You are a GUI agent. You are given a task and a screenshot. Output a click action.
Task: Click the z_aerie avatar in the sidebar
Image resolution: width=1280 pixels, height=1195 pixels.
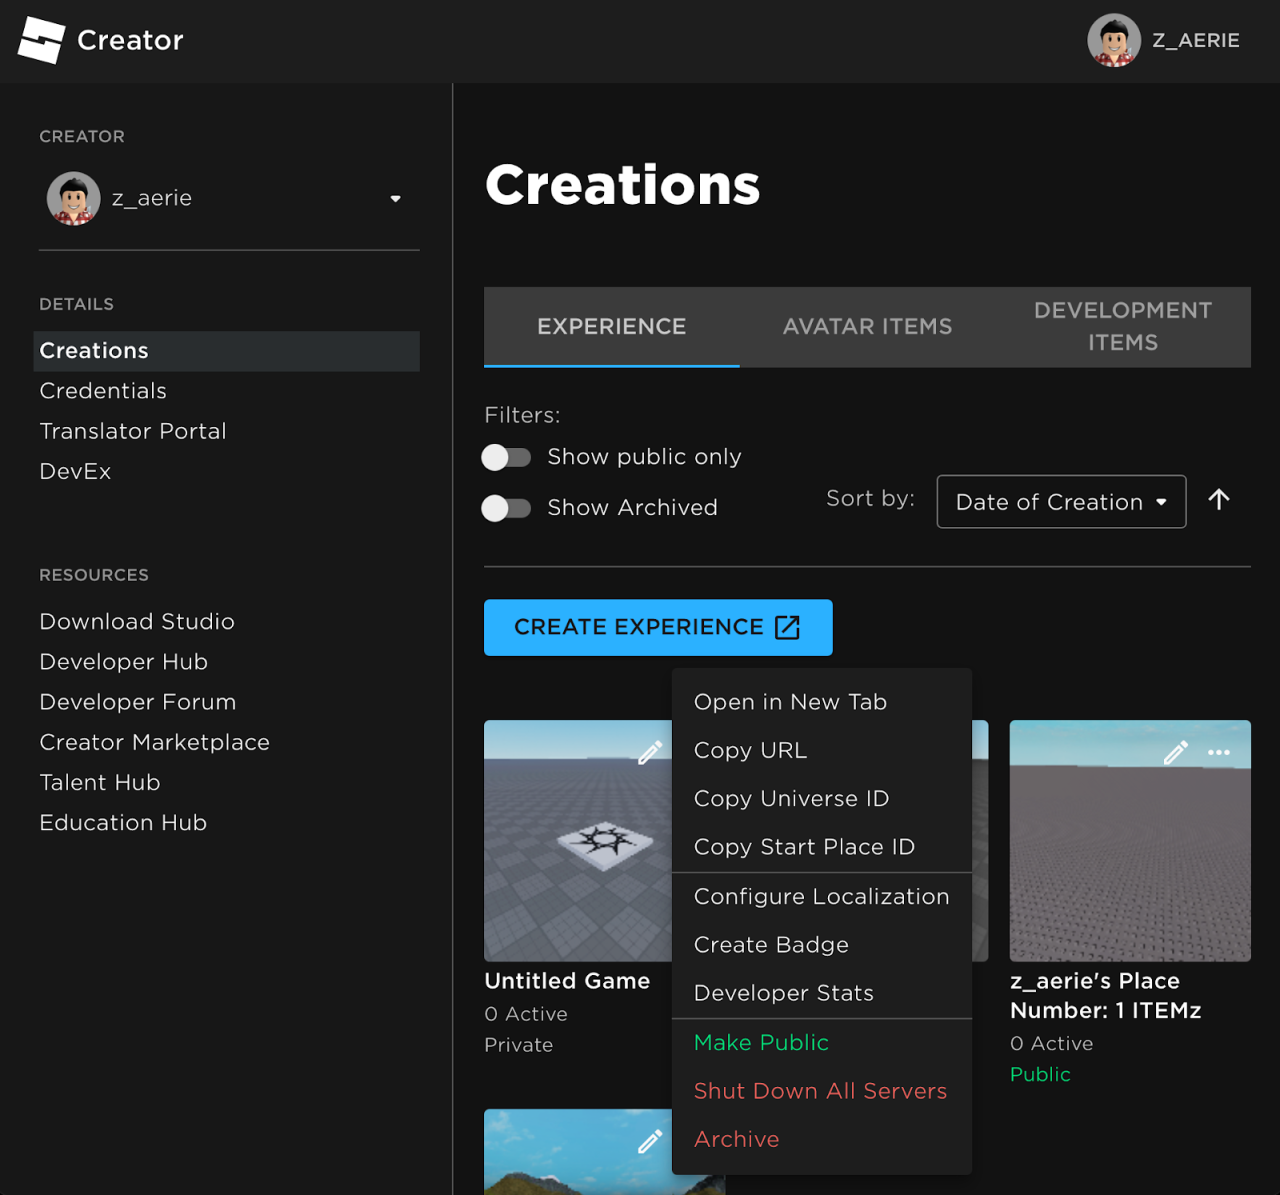coord(72,198)
